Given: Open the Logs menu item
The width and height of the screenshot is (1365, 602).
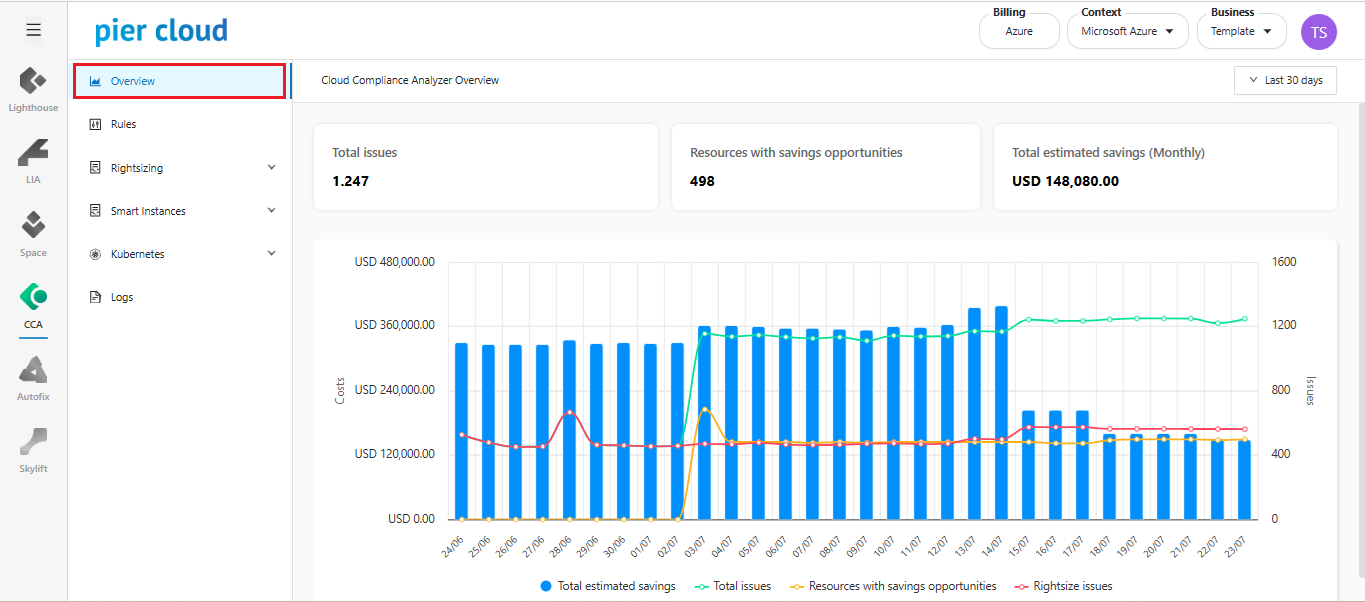Looking at the screenshot, I should [x=121, y=297].
